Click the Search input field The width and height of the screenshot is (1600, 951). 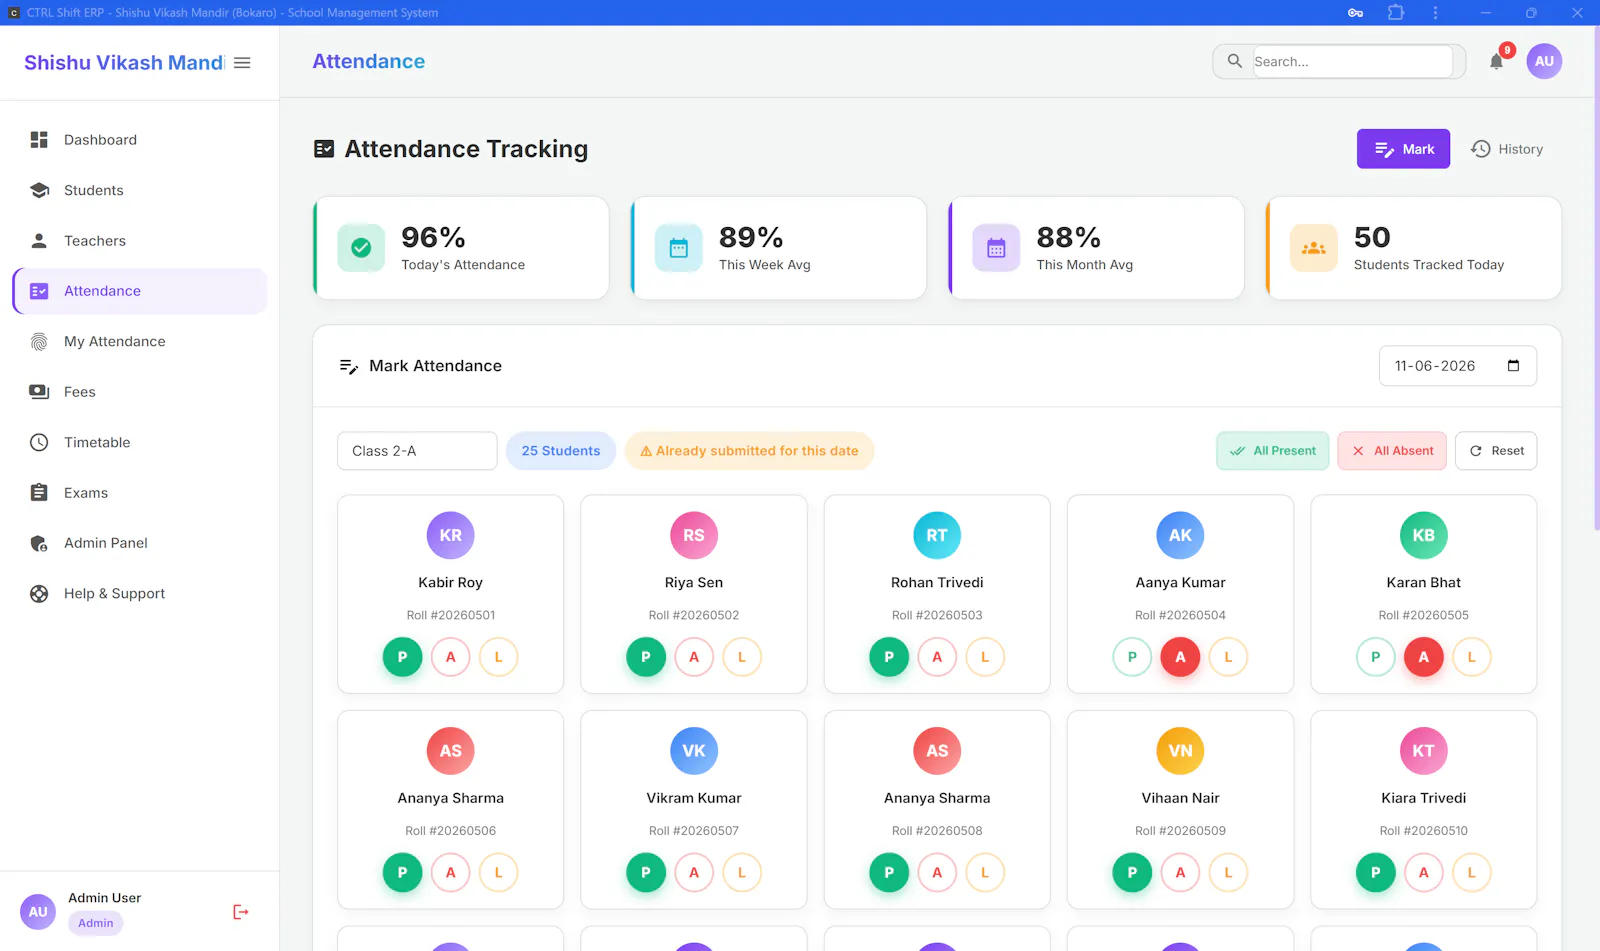(x=1352, y=61)
